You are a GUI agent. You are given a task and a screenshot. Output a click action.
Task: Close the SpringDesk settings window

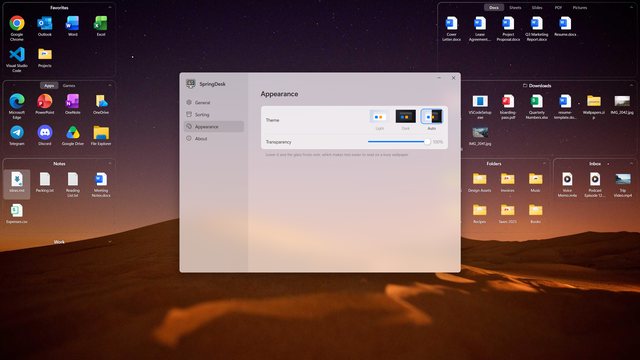(453, 78)
